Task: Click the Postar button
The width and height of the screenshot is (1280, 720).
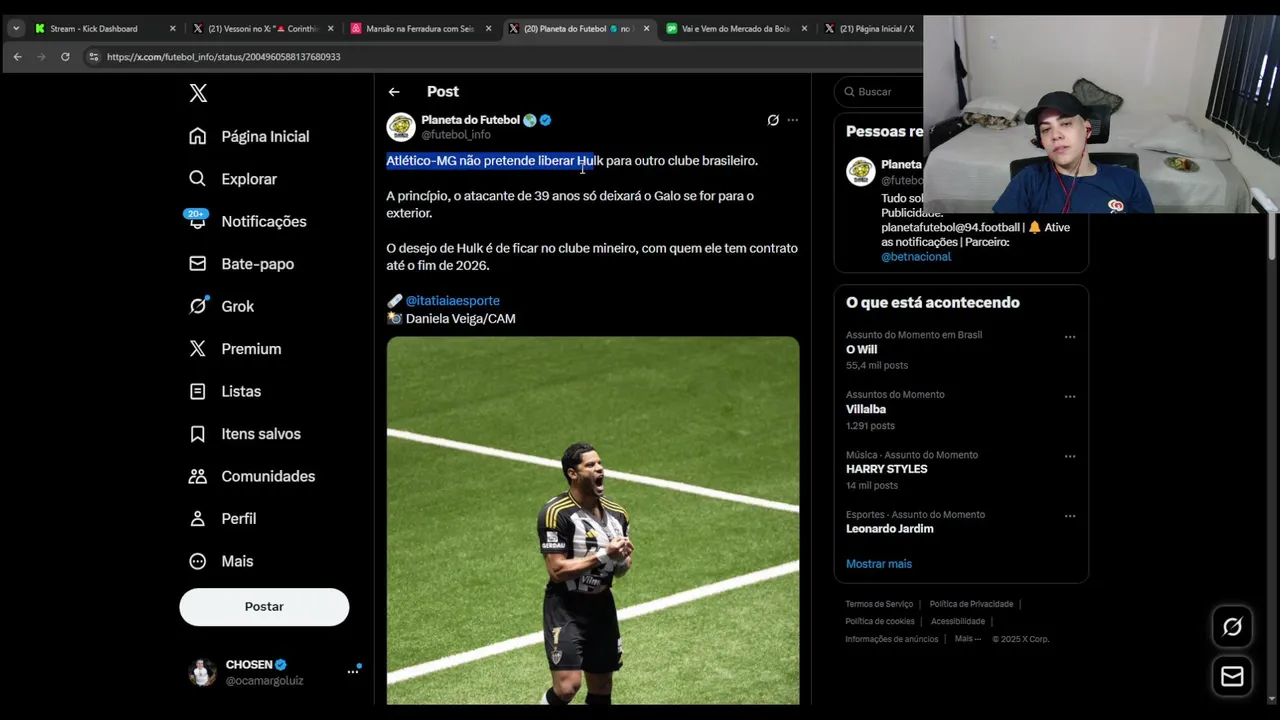Action: click(264, 607)
